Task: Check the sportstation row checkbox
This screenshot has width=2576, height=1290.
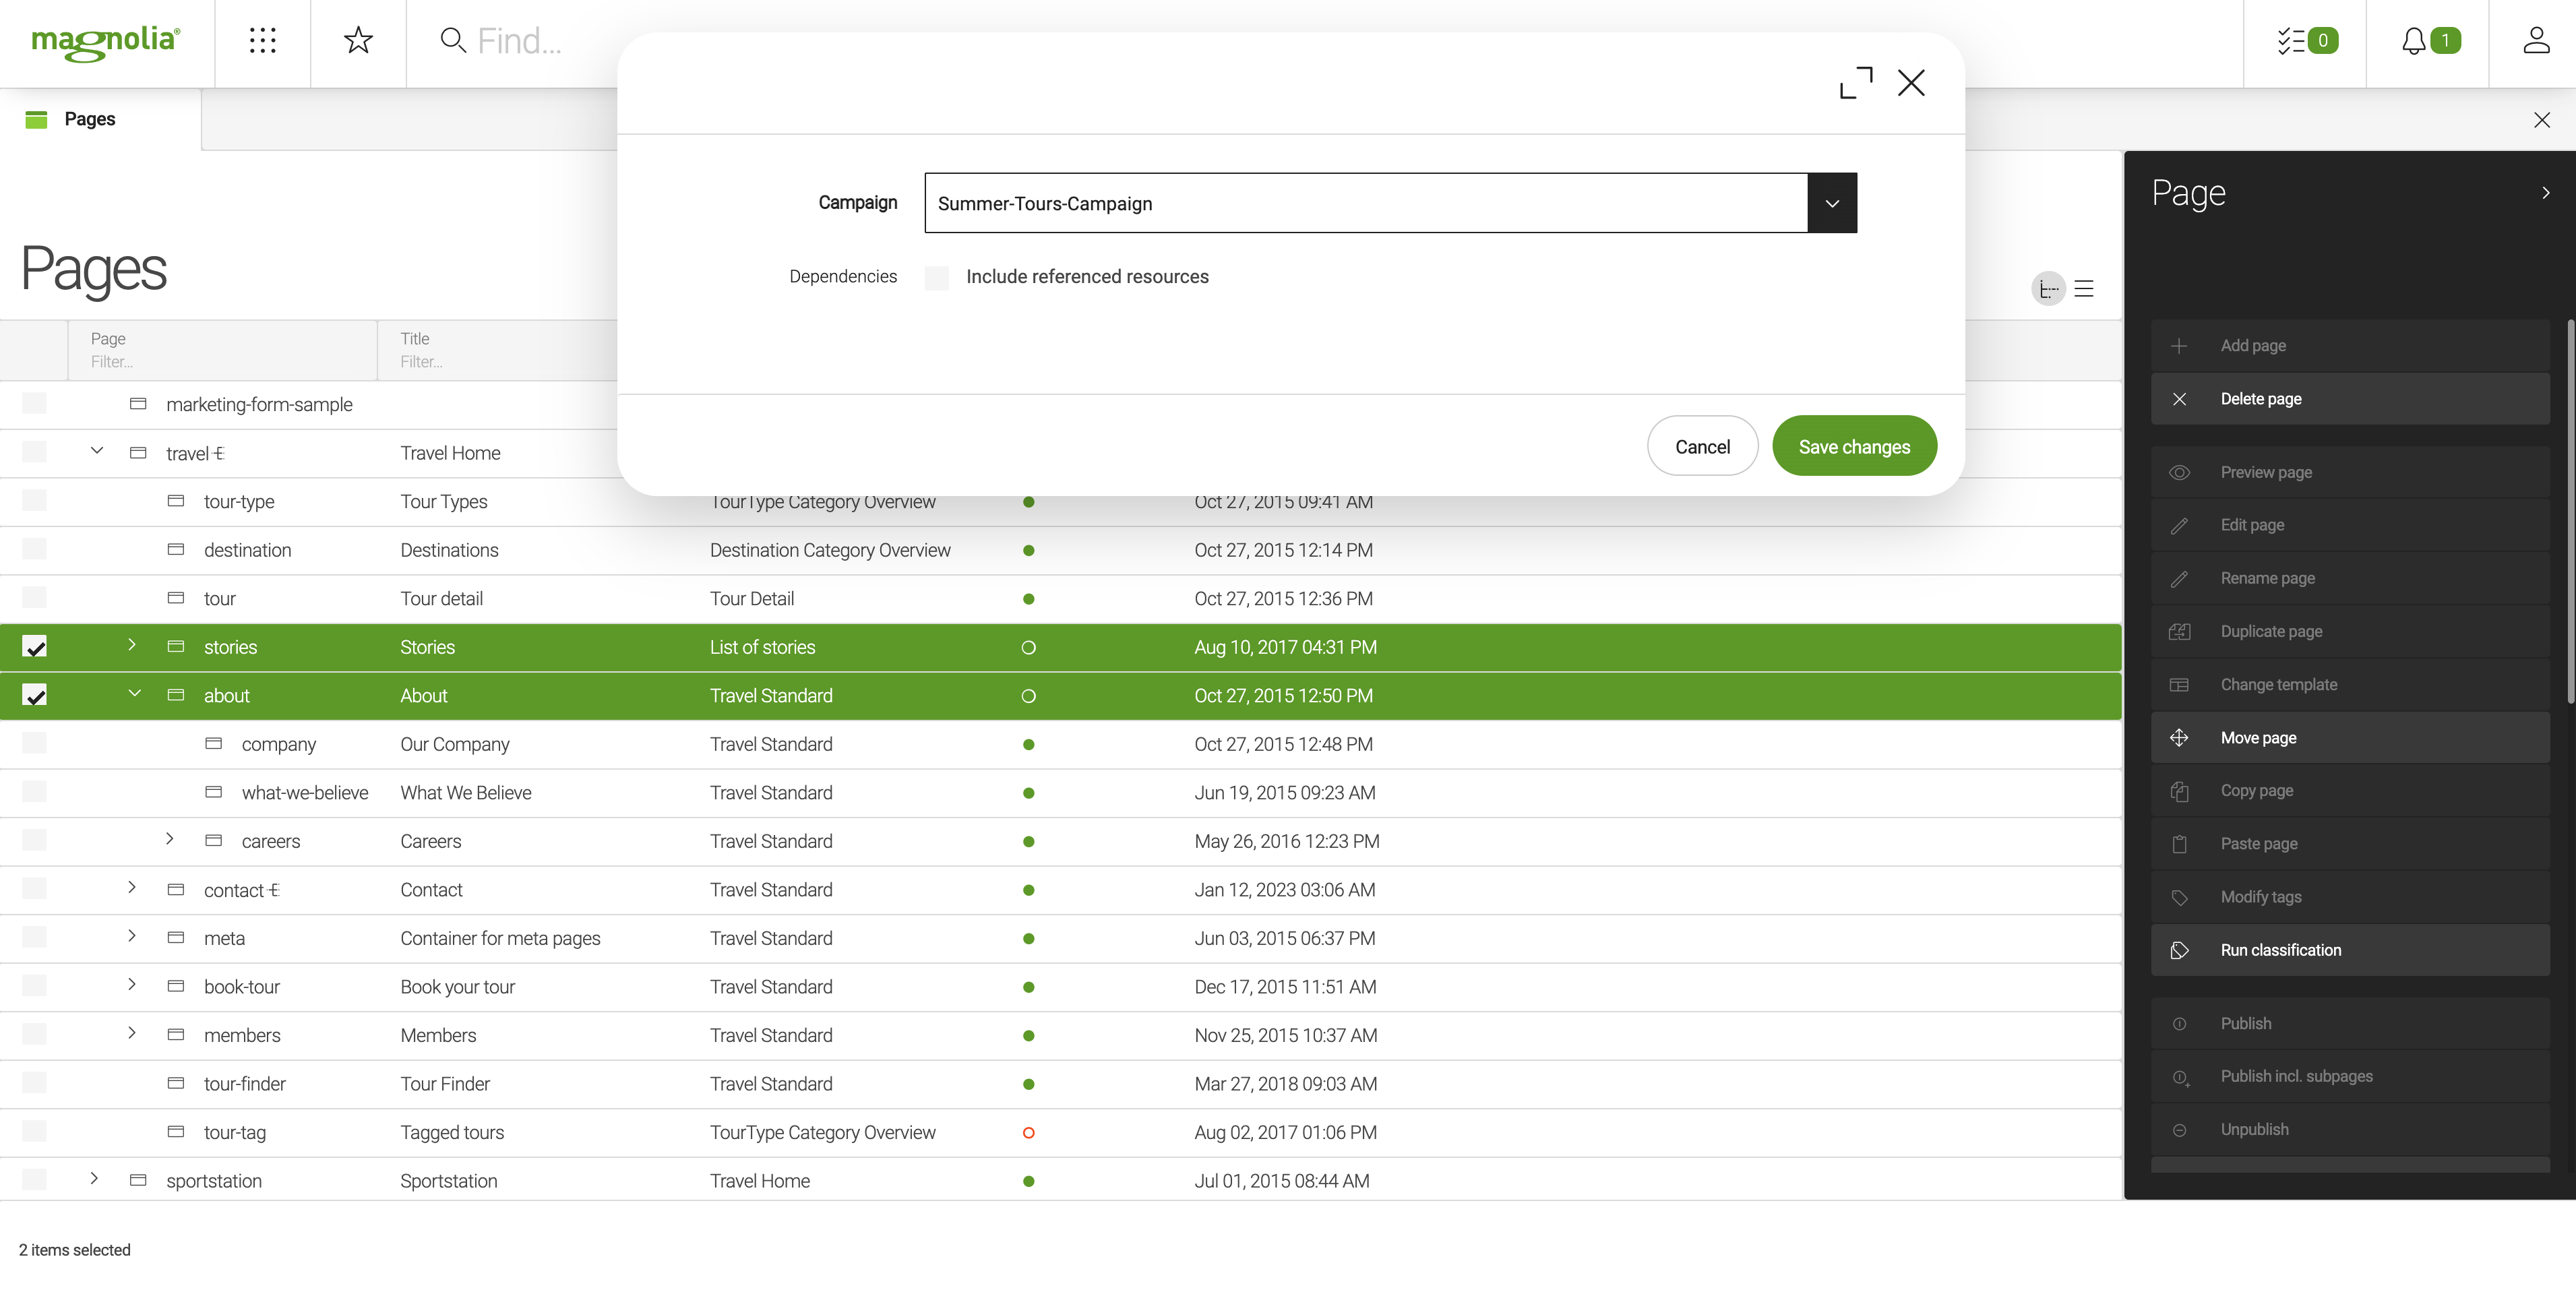Action: [34, 1180]
